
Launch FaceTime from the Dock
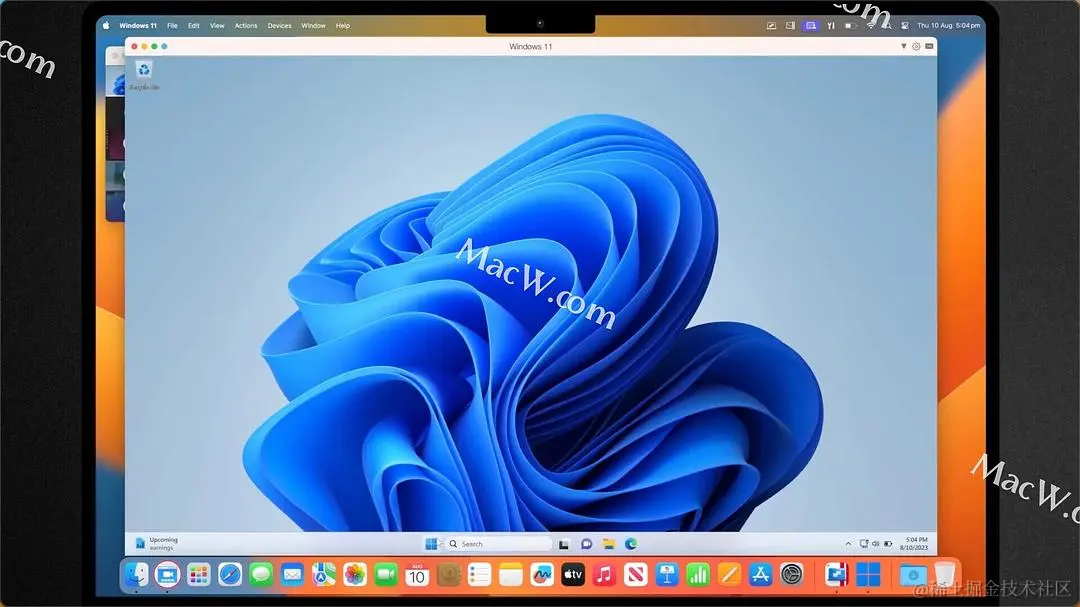tap(386, 574)
